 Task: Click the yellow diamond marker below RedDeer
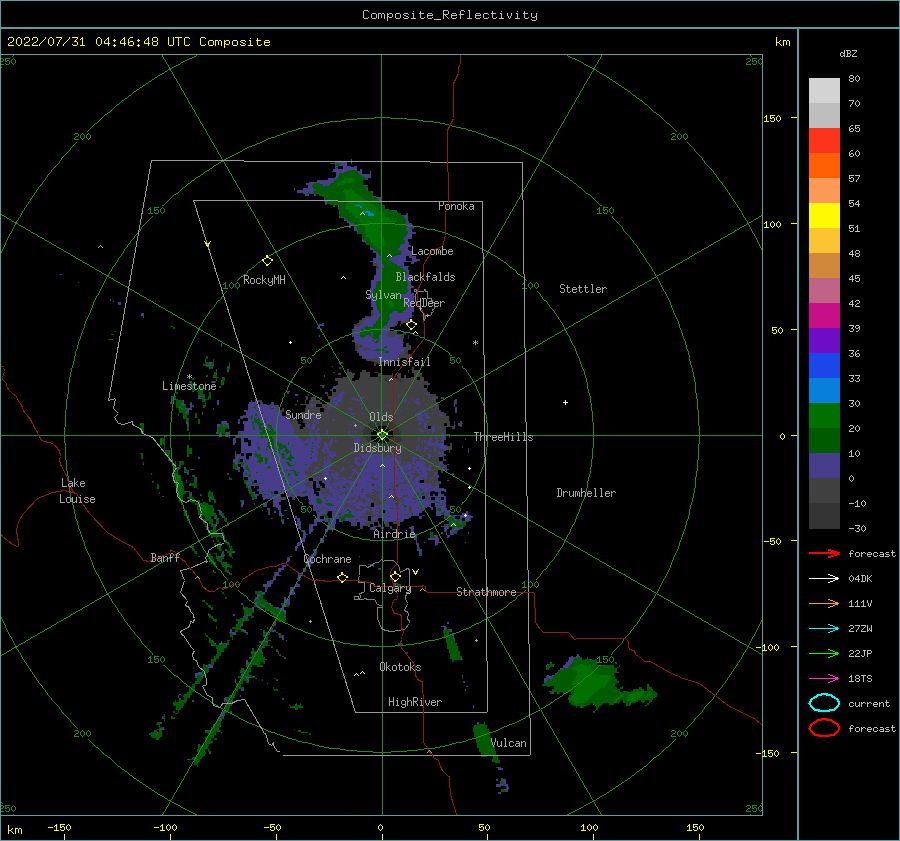click(x=412, y=325)
